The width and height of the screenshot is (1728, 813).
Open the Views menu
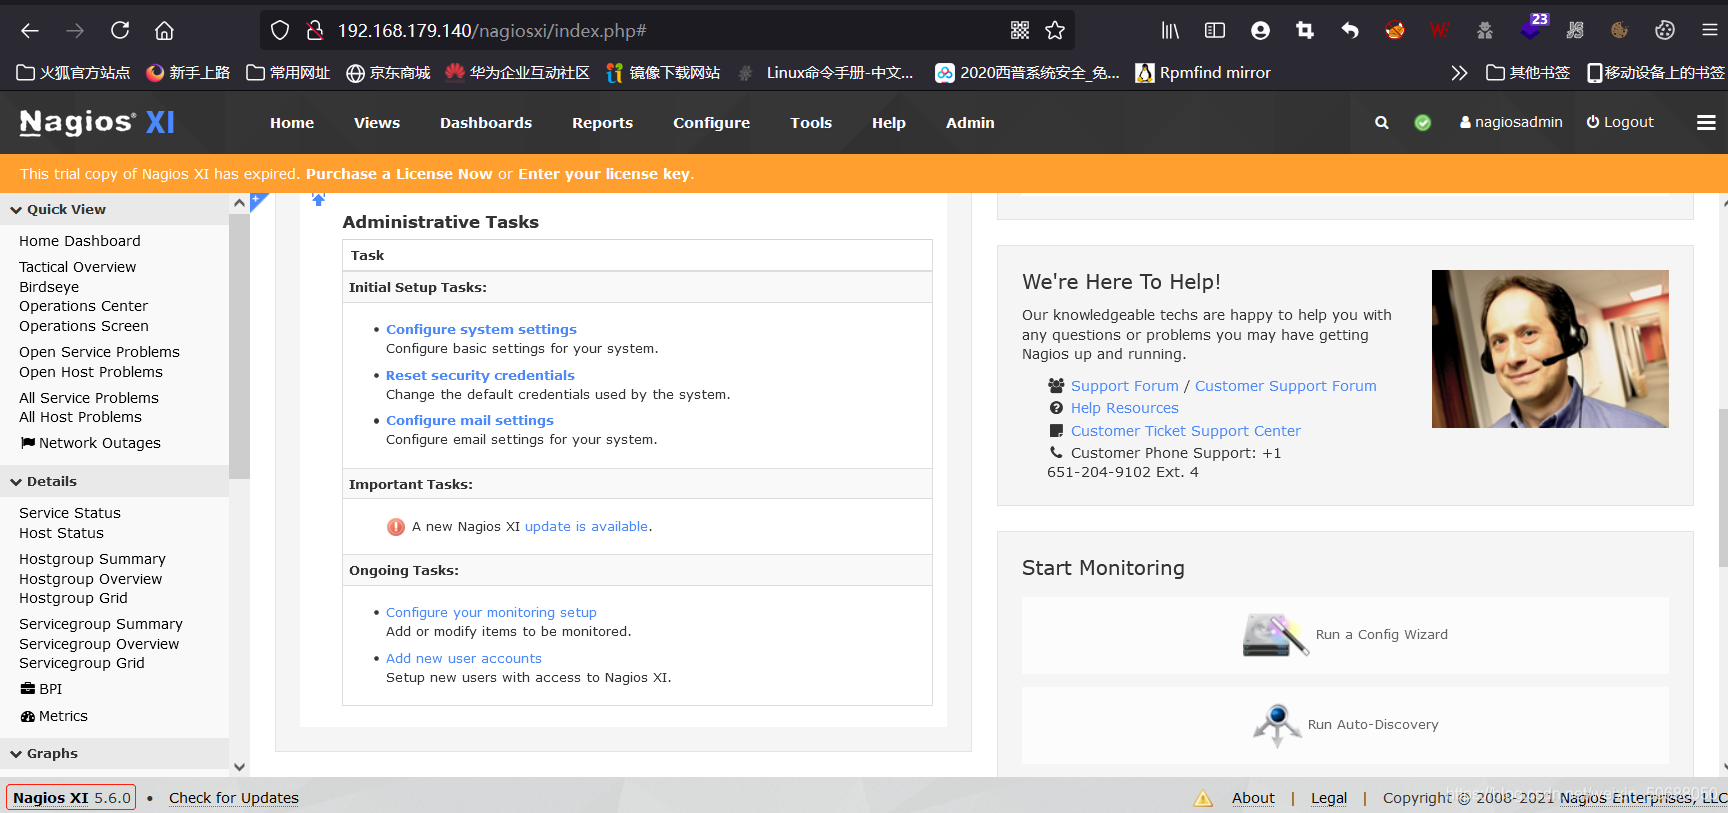tap(377, 123)
